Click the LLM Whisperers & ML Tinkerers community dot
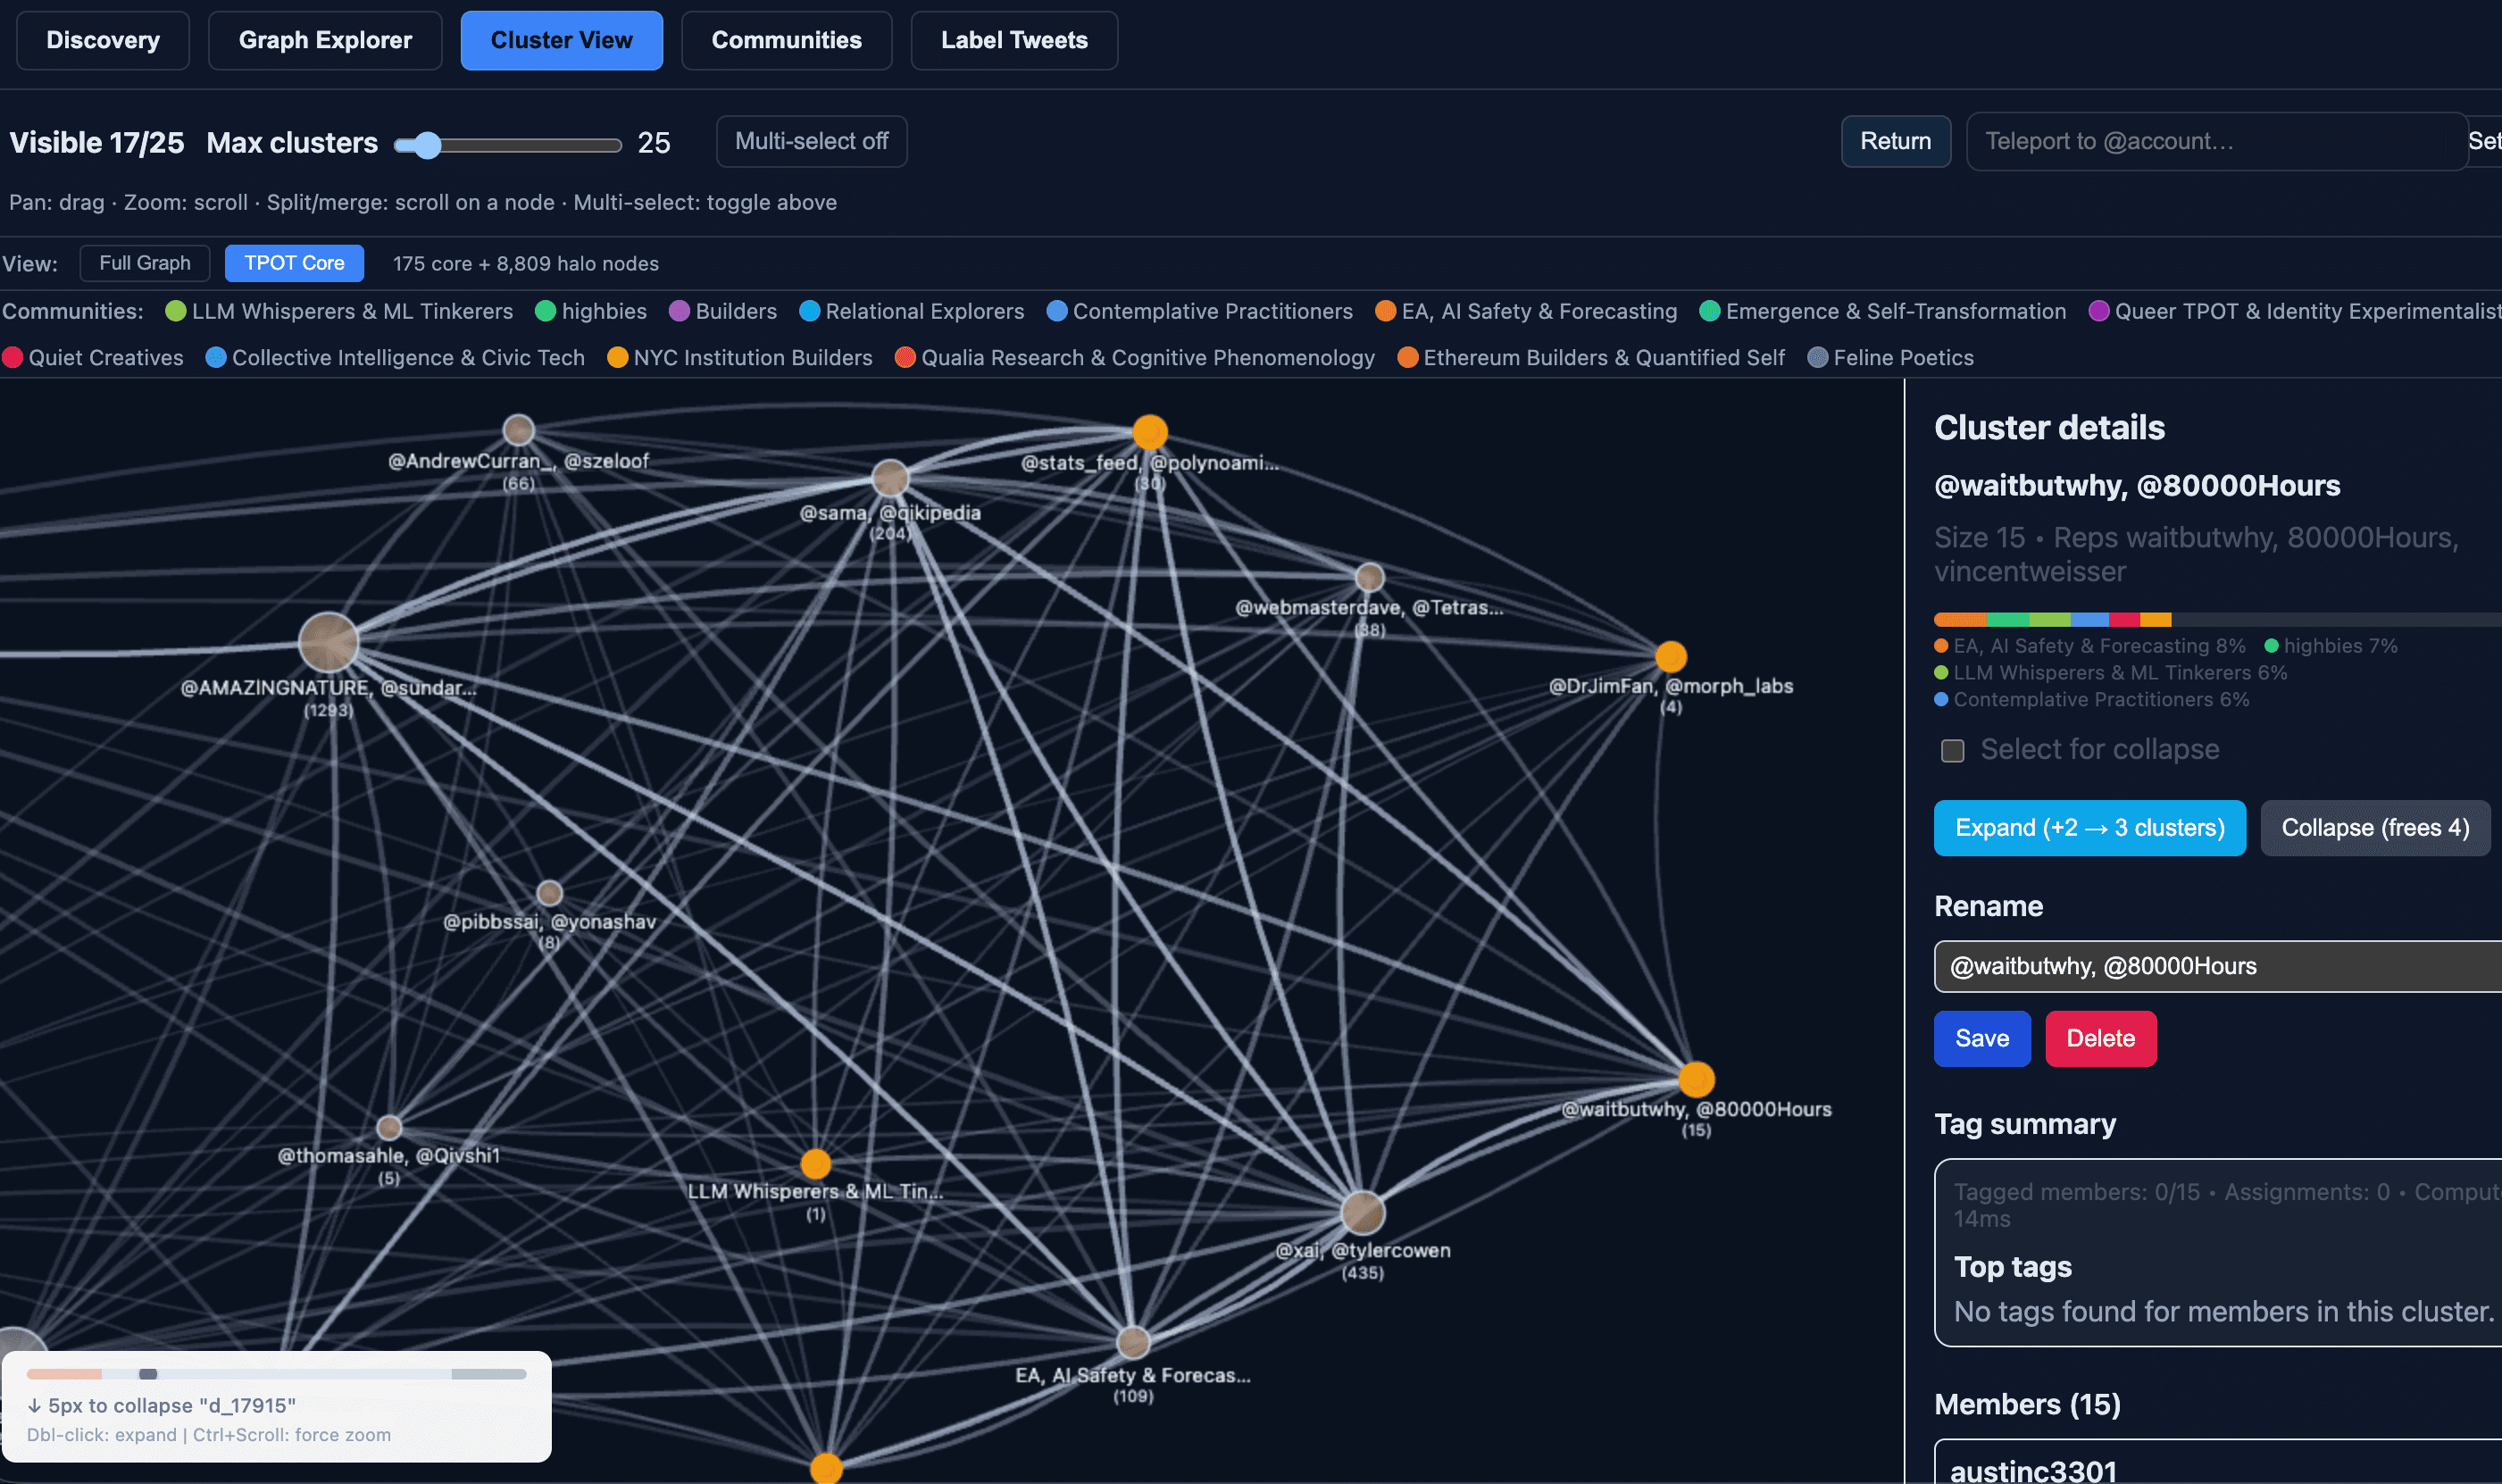2502x1484 pixels. pyautogui.click(x=176, y=311)
